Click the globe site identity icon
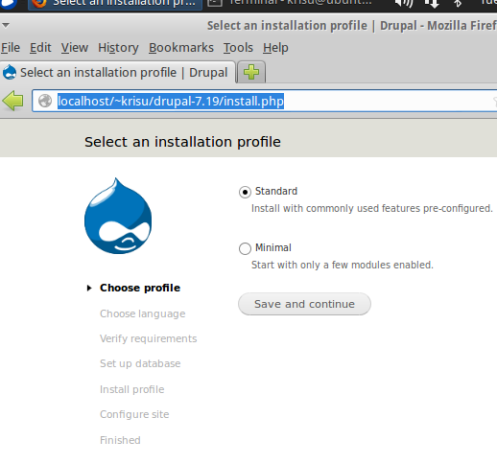 click(45, 101)
